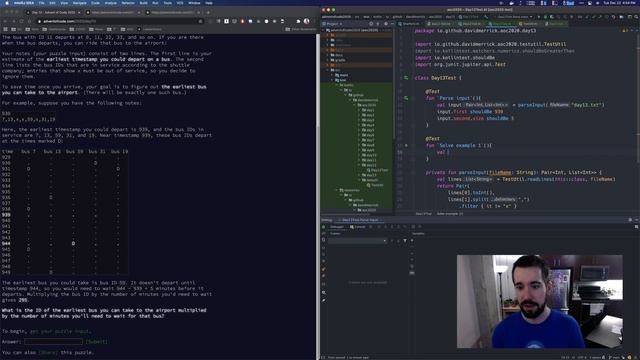Click the date and time in menu bar
This screenshot has width=640, height=360.
(x=619, y=3)
